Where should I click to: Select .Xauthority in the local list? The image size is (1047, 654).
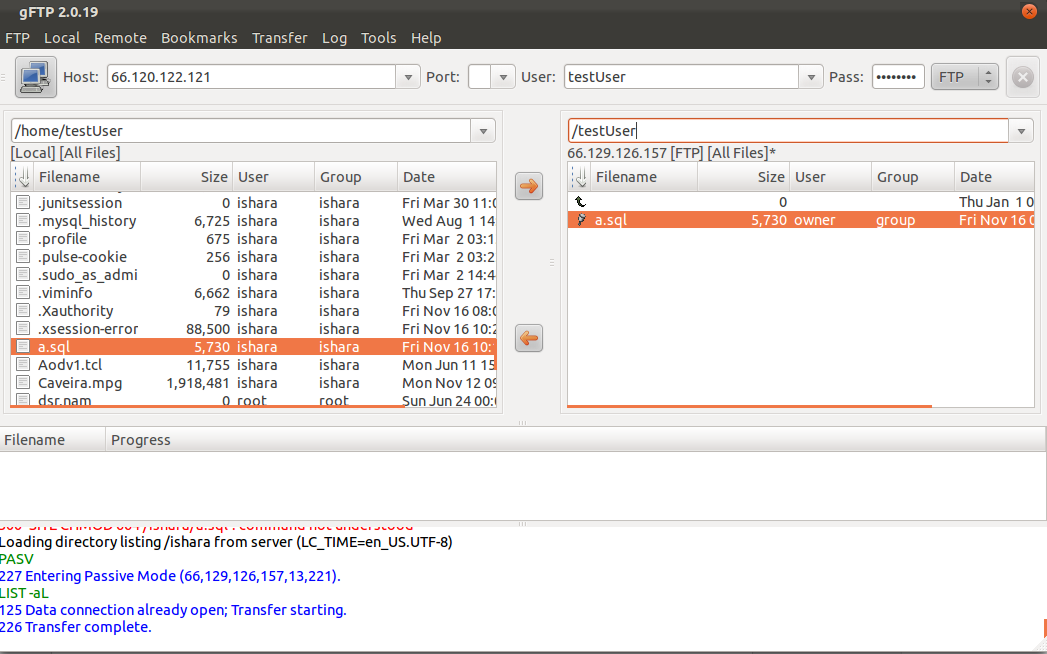pyautogui.click(x=254, y=311)
